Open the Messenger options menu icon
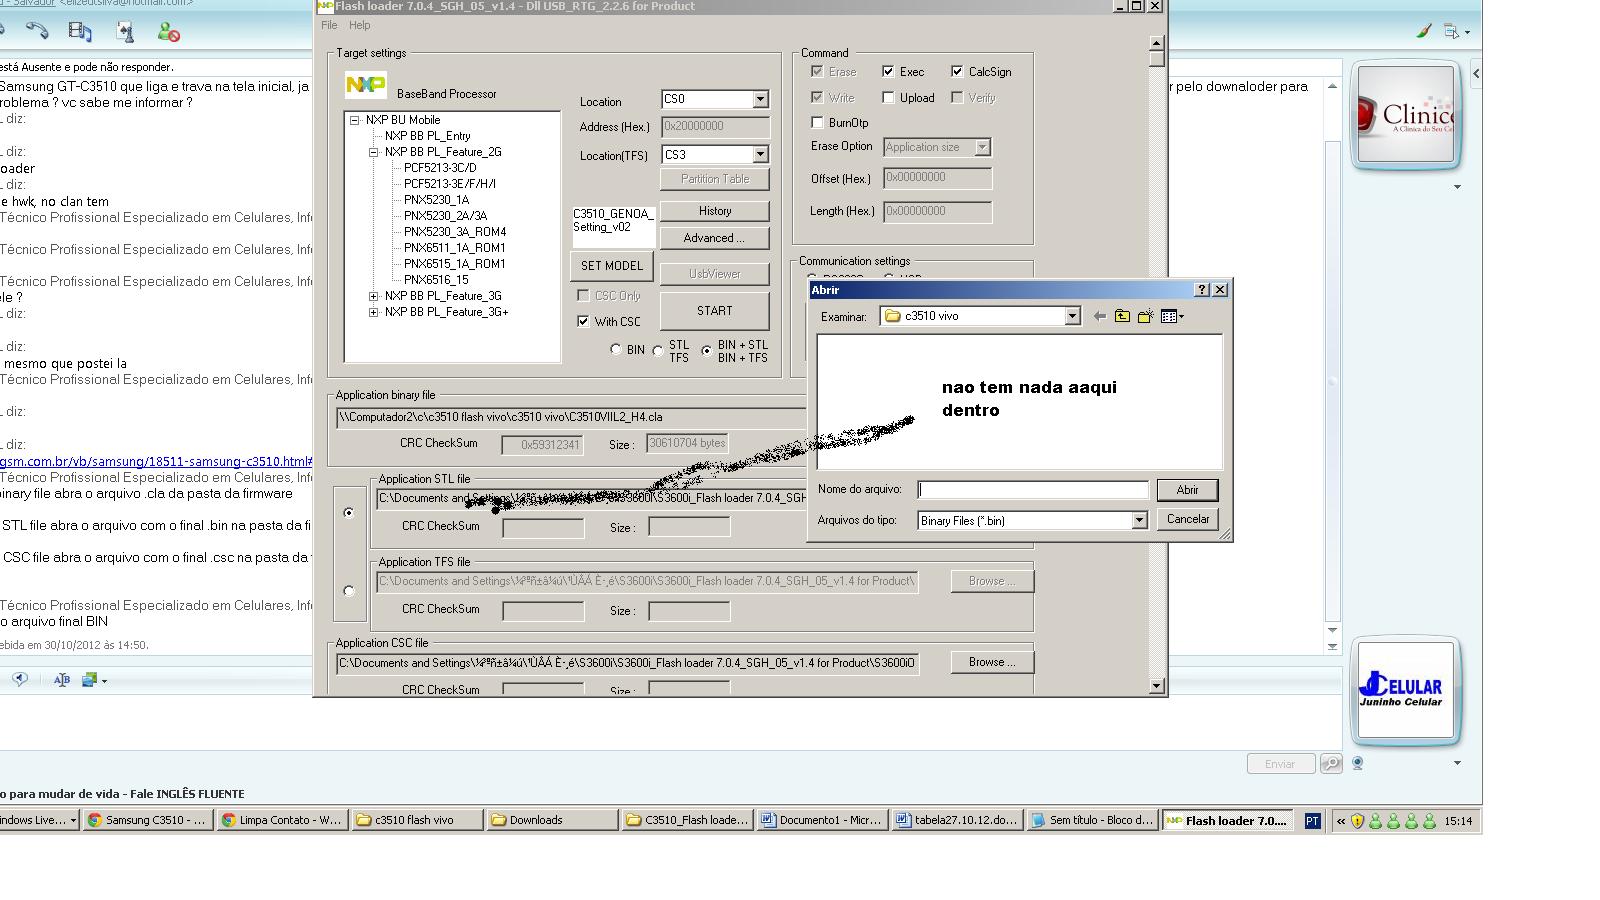Screen dimensions: 1600x900 coord(1456,31)
